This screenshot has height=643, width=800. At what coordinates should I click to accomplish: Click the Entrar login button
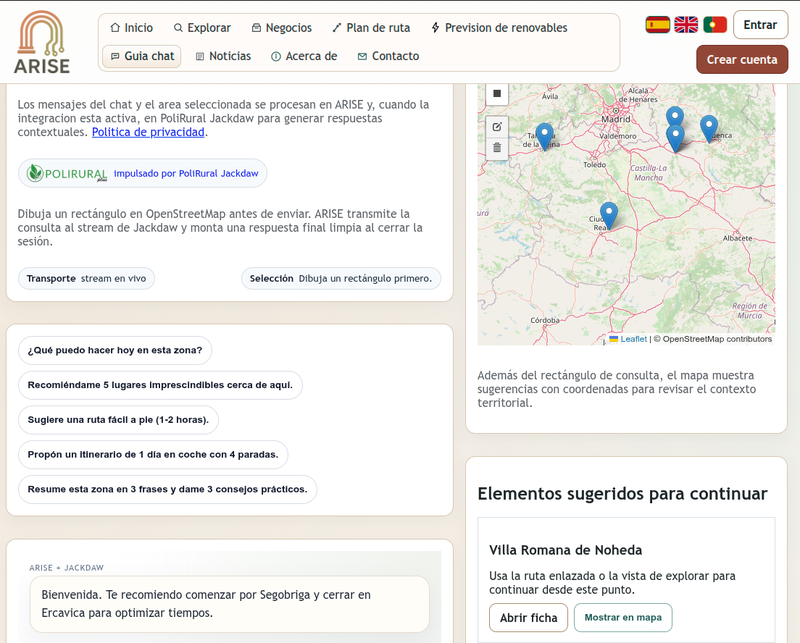(760, 25)
